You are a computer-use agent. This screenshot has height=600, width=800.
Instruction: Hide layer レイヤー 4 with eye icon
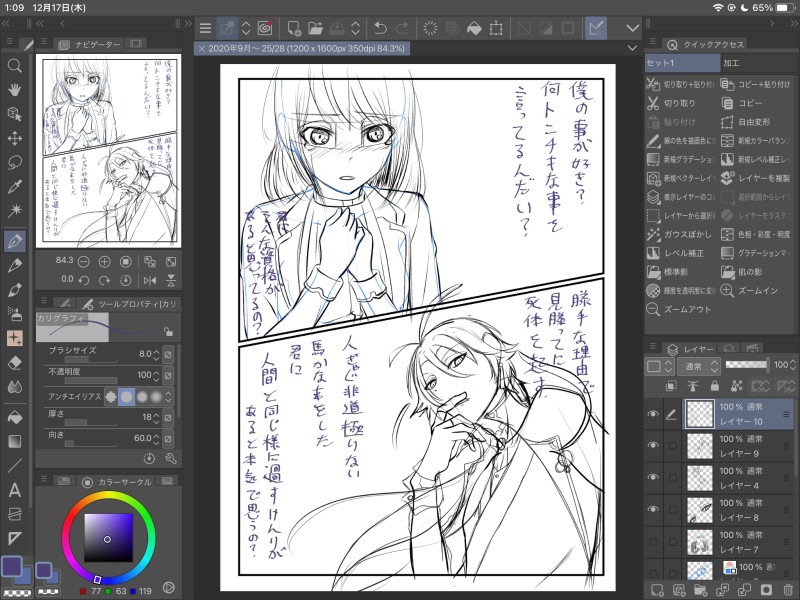point(653,477)
